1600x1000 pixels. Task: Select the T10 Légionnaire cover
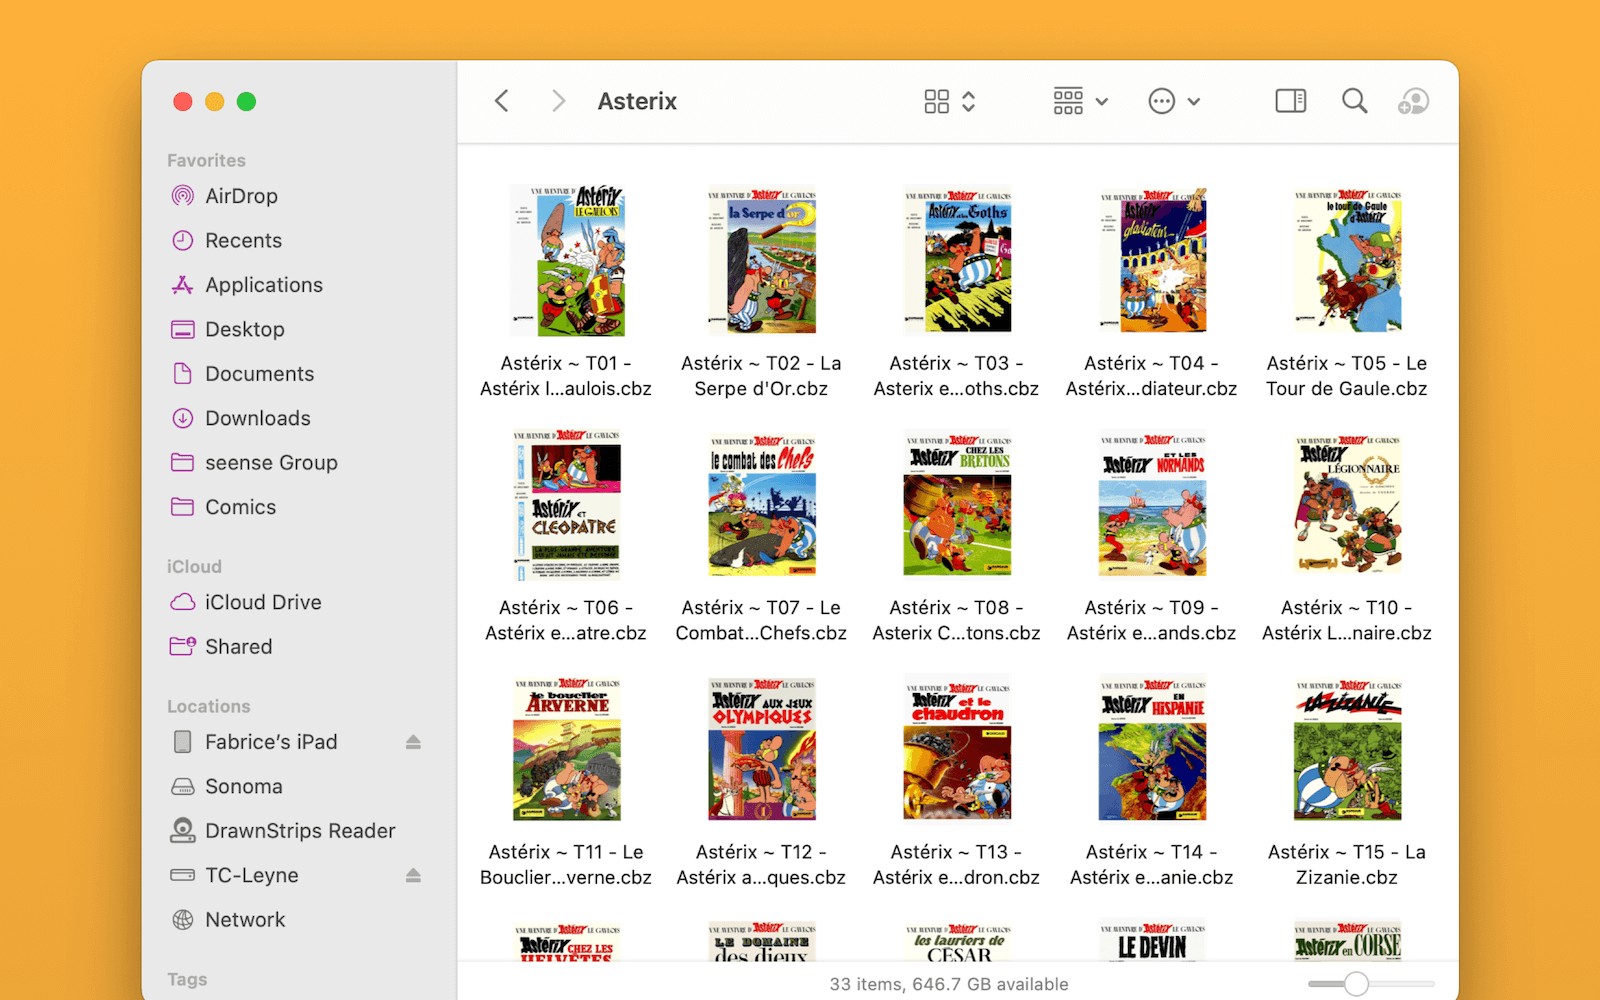point(1348,505)
